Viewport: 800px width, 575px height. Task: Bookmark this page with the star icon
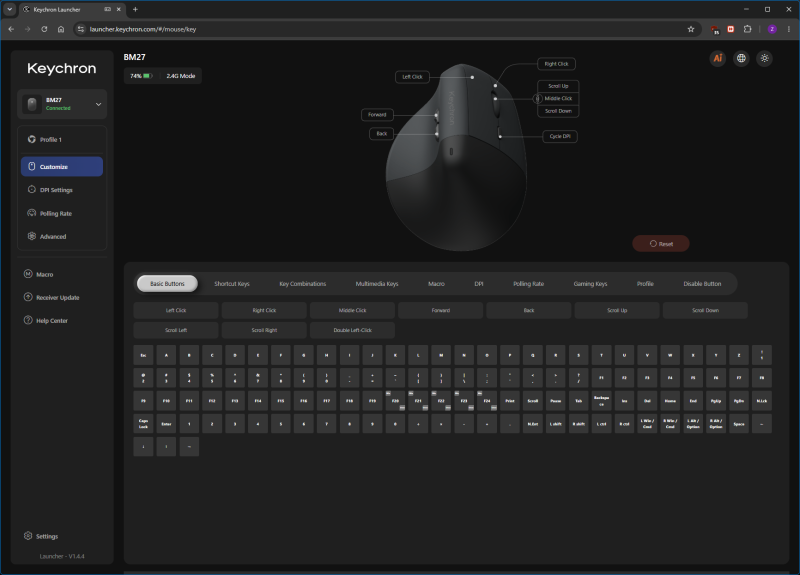(691, 29)
